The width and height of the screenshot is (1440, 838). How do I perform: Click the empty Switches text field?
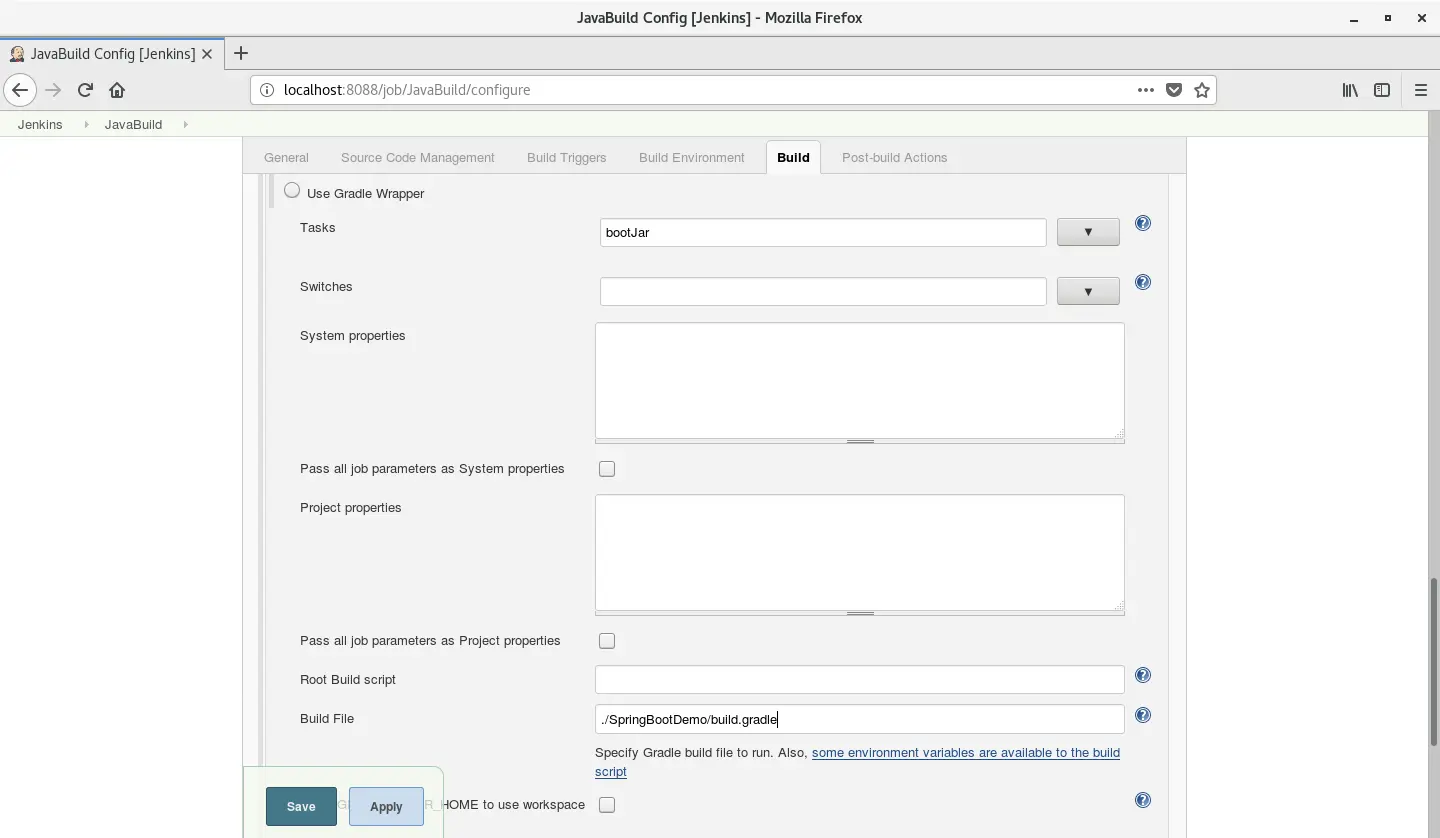[823, 291]
